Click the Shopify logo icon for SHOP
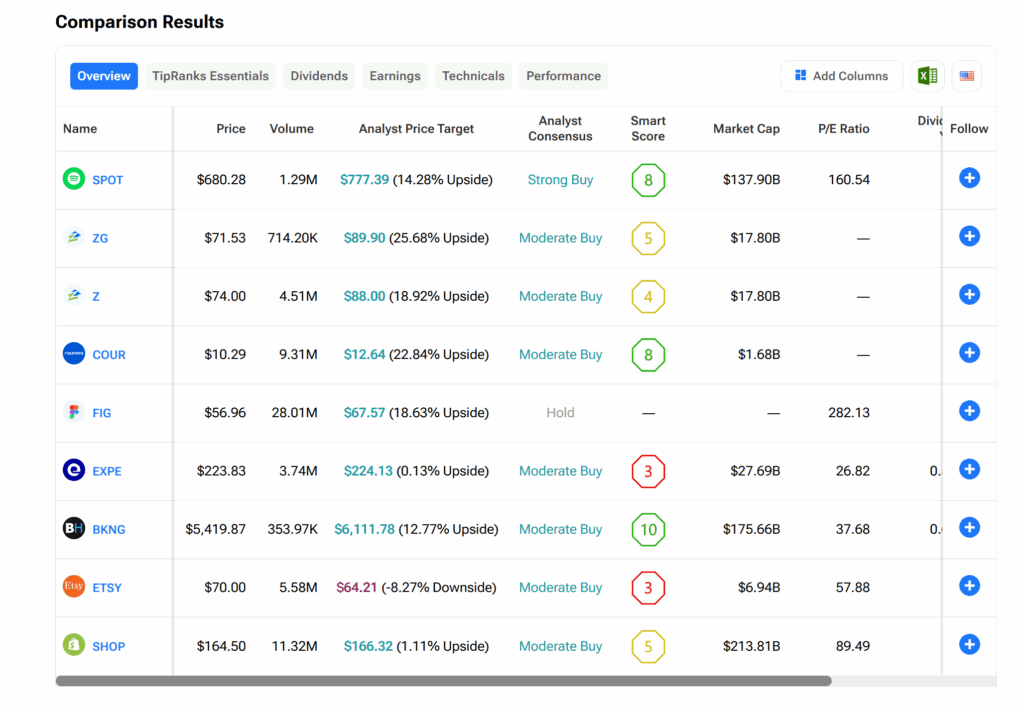The height and width of the screenshot is (708, 1024). tap(74, 645)
